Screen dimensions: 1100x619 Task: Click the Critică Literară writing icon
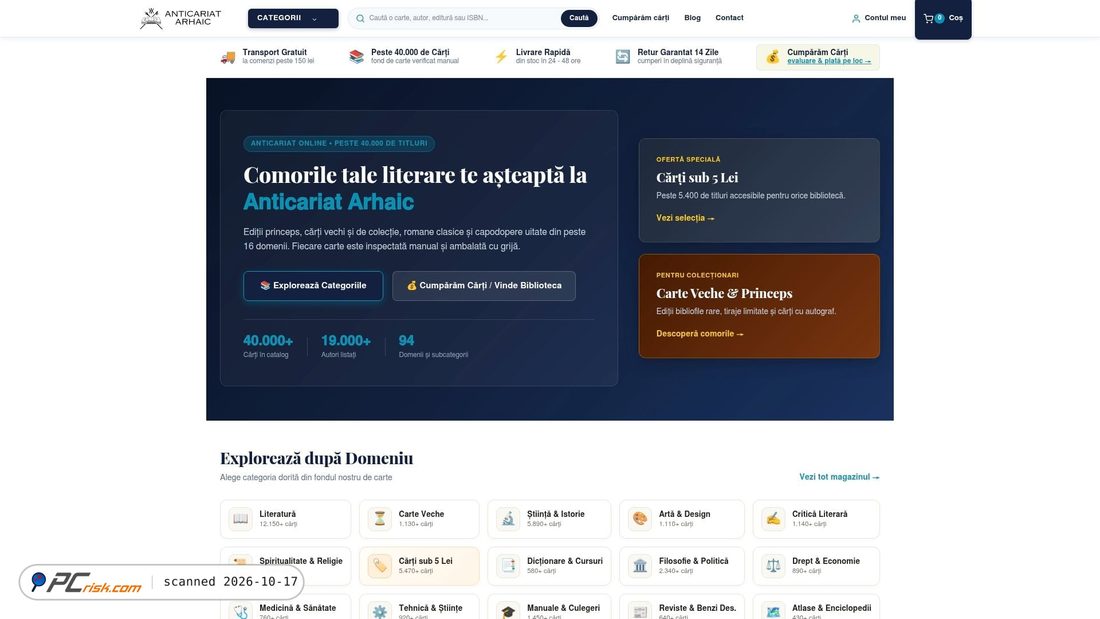point(773,519)
